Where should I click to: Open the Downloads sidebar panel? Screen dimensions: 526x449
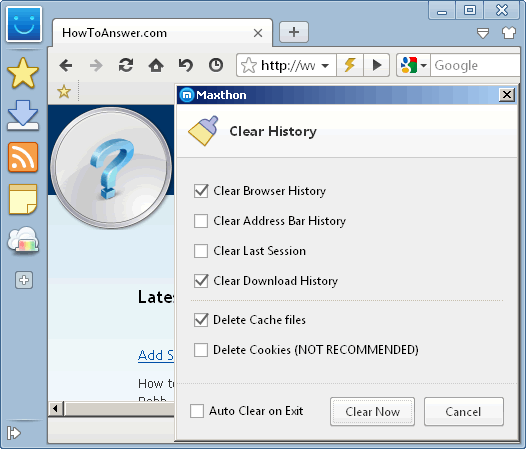coord(23,115)
